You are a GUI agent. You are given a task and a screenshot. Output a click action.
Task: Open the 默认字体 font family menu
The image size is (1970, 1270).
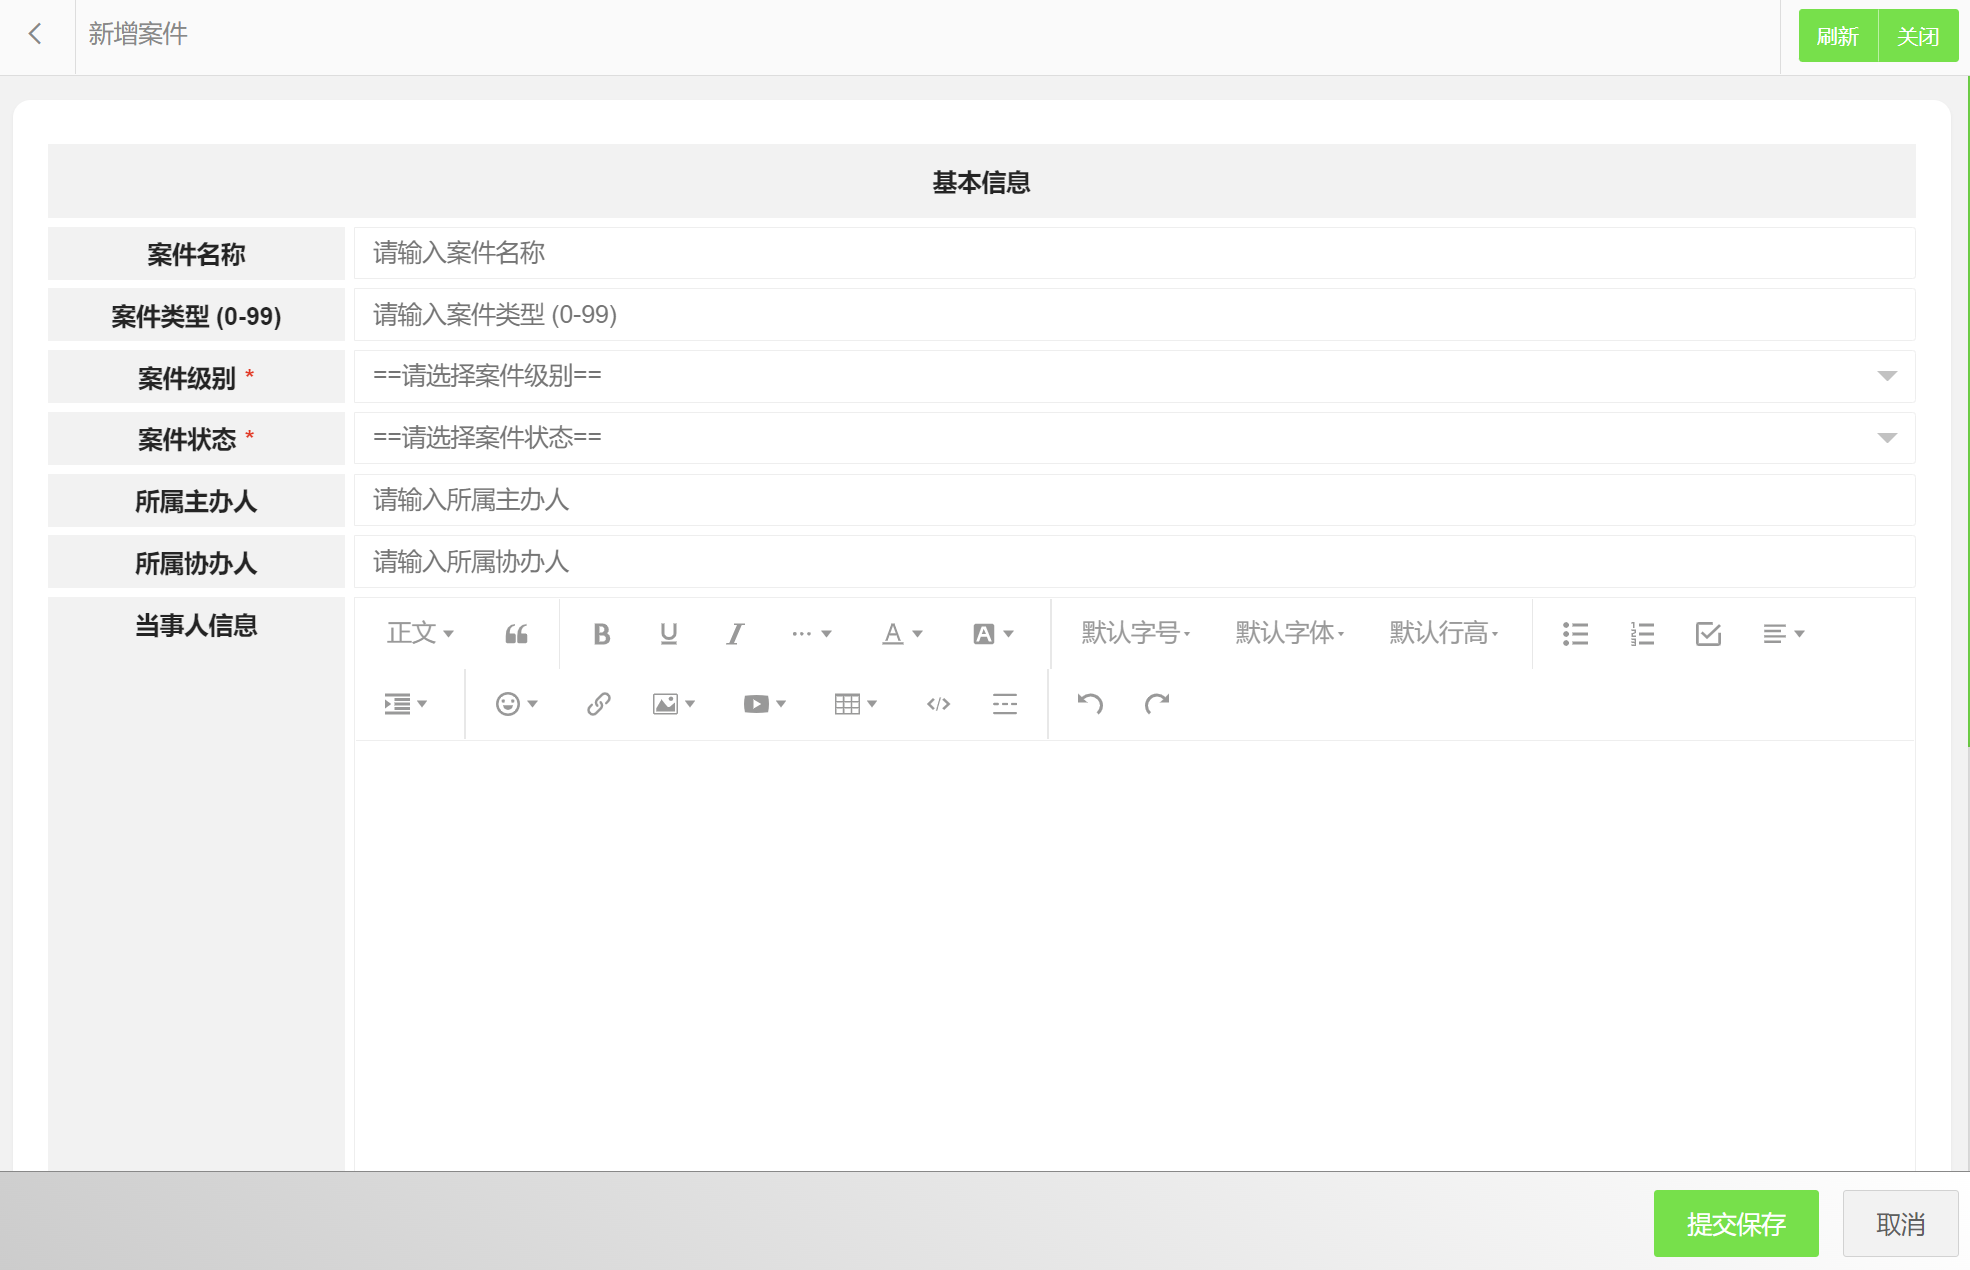click(1290, 634)
